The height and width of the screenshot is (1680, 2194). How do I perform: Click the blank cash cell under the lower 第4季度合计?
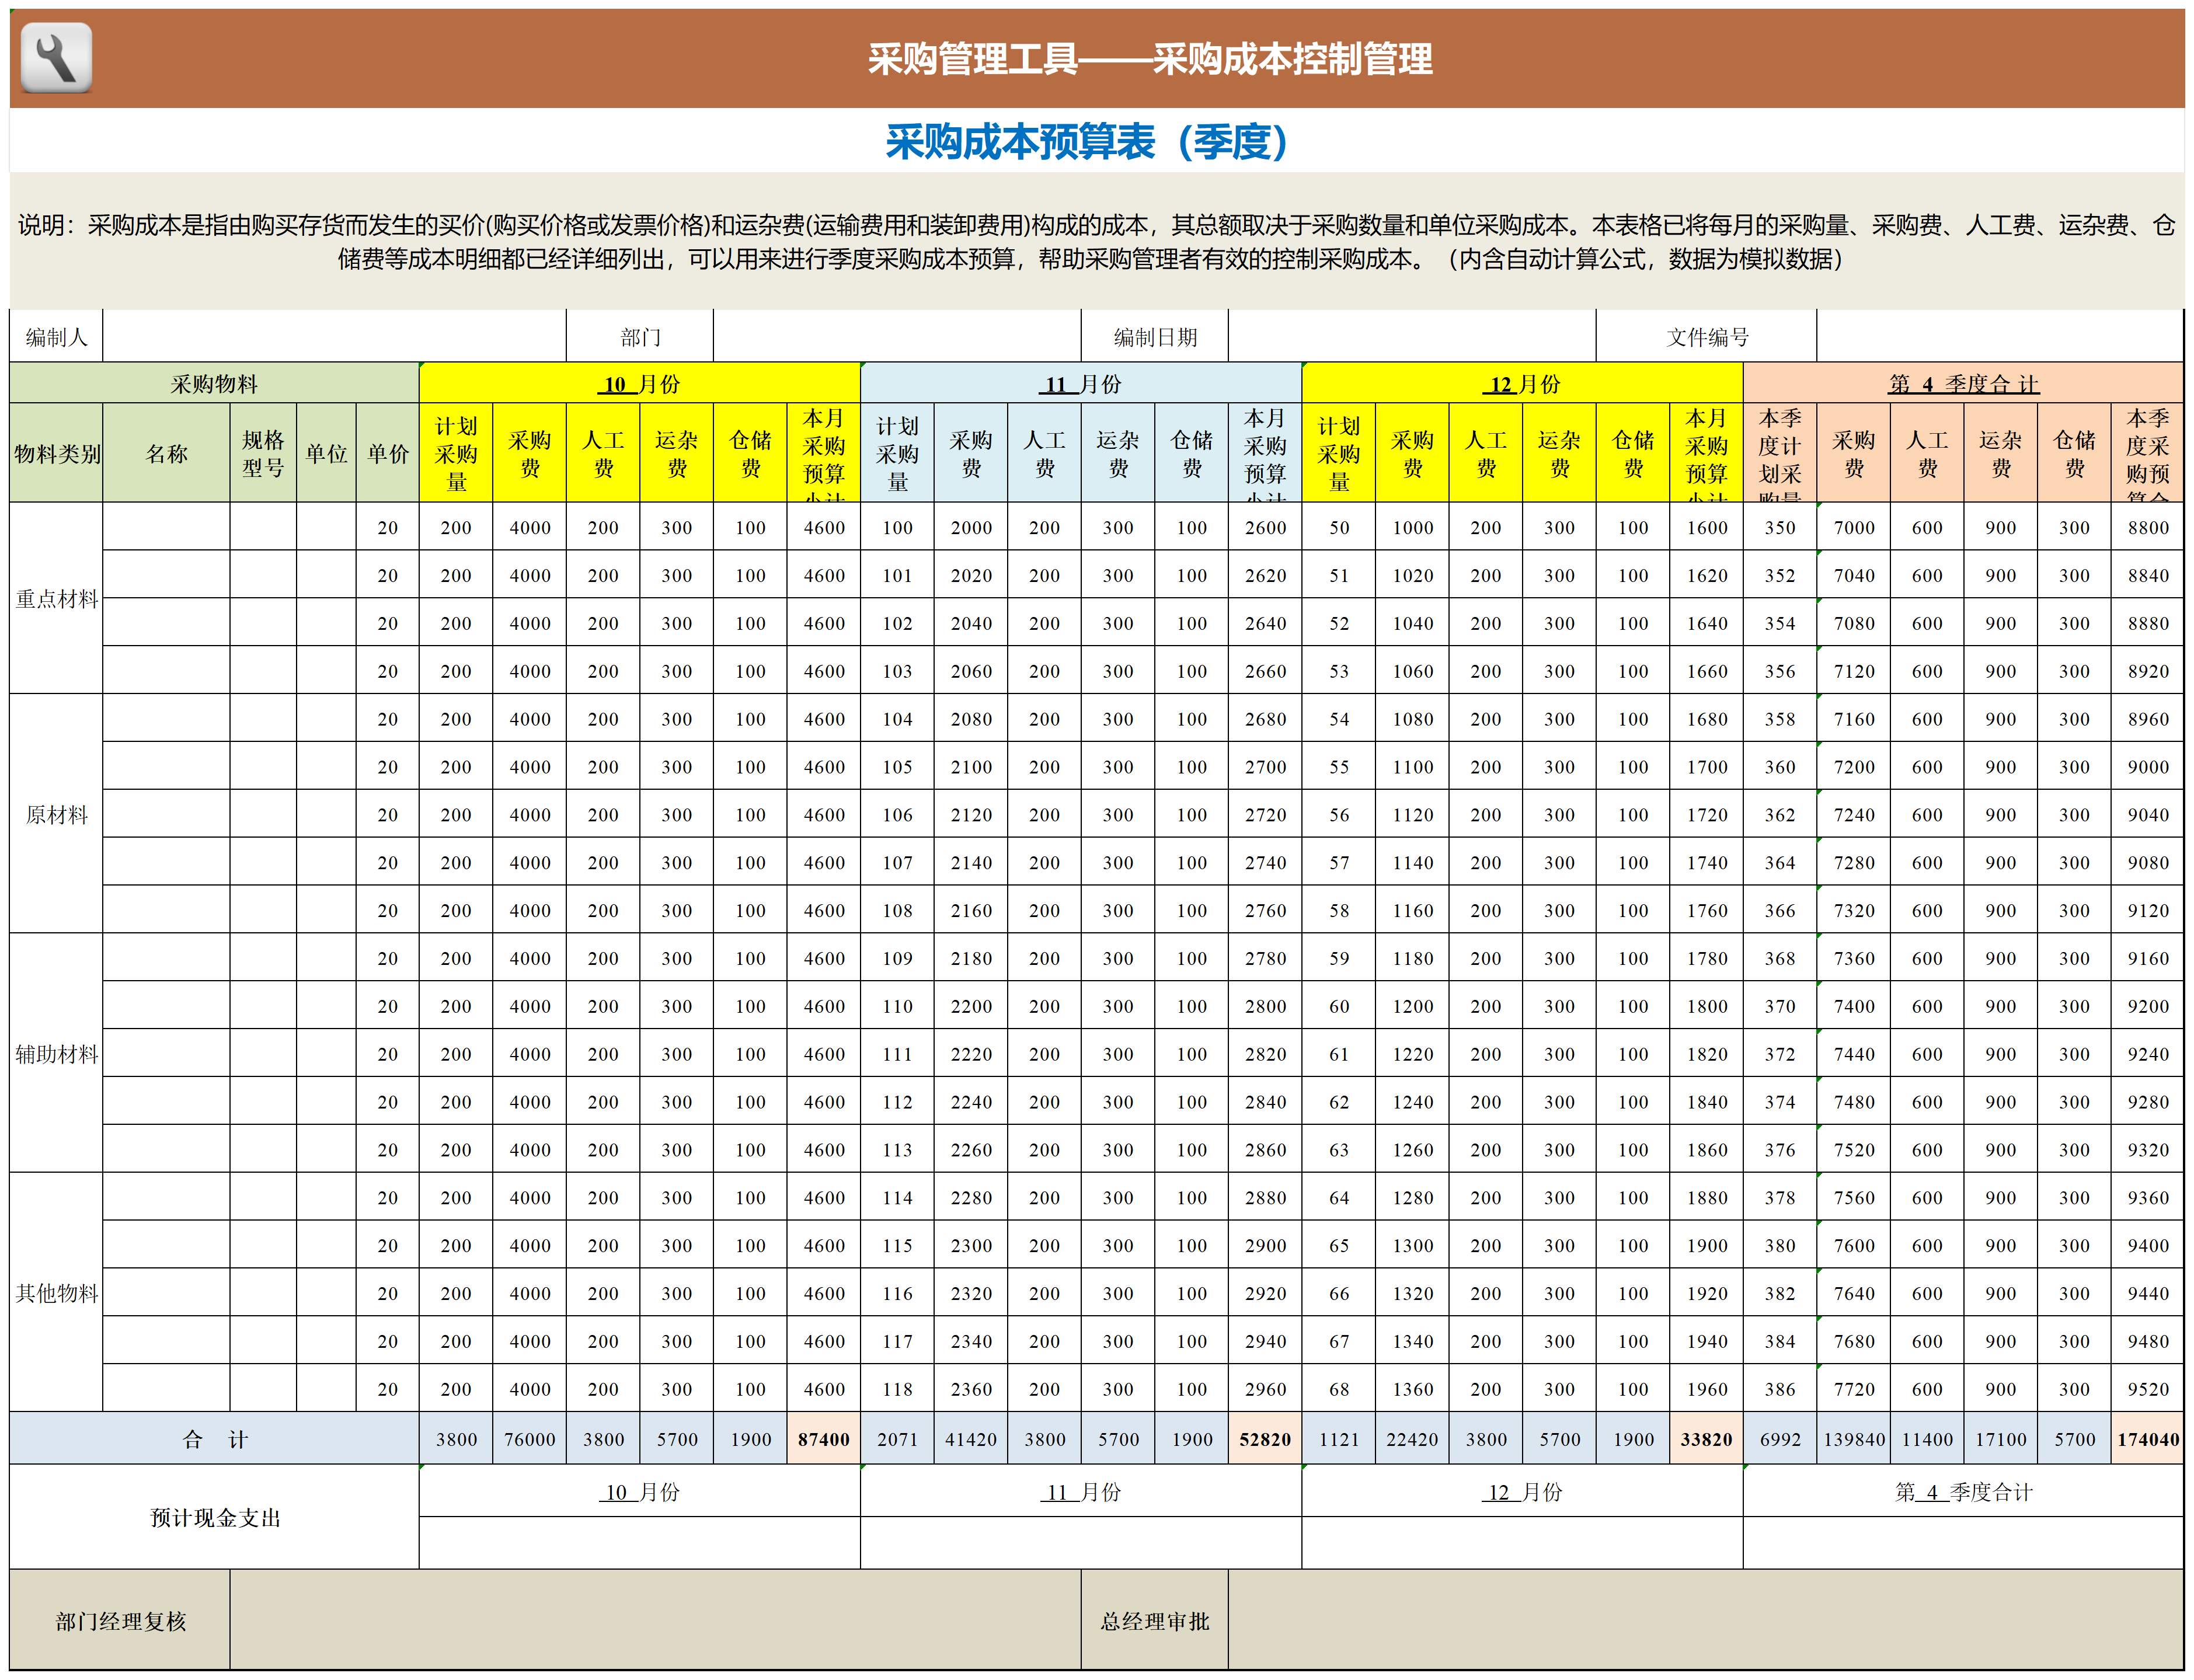[1963, 1542]
